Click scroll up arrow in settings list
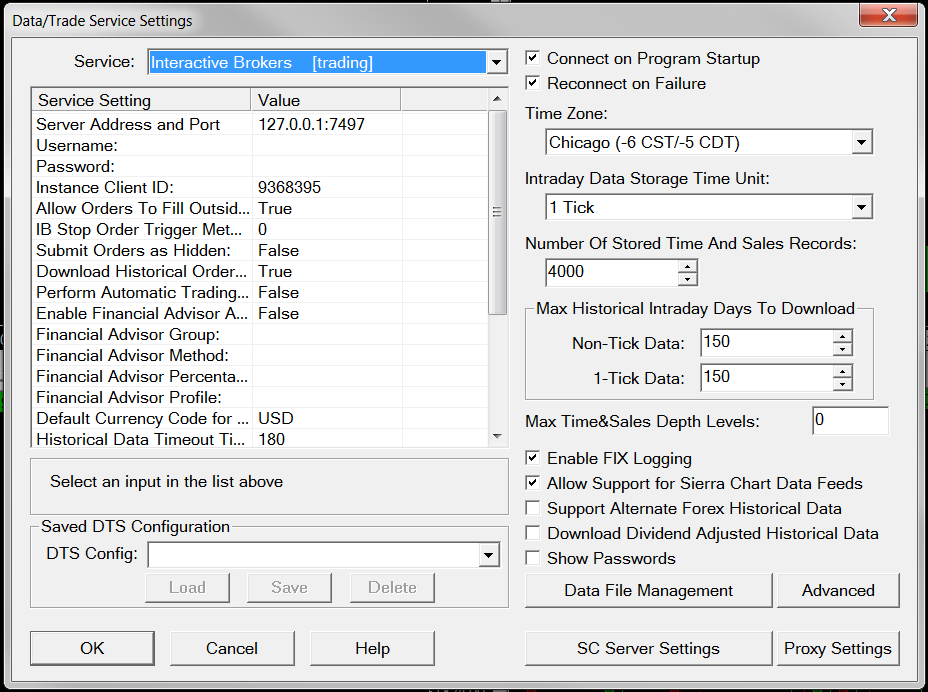Image resolution: width=928 pixels, height=692 pixels. (497, 99)
